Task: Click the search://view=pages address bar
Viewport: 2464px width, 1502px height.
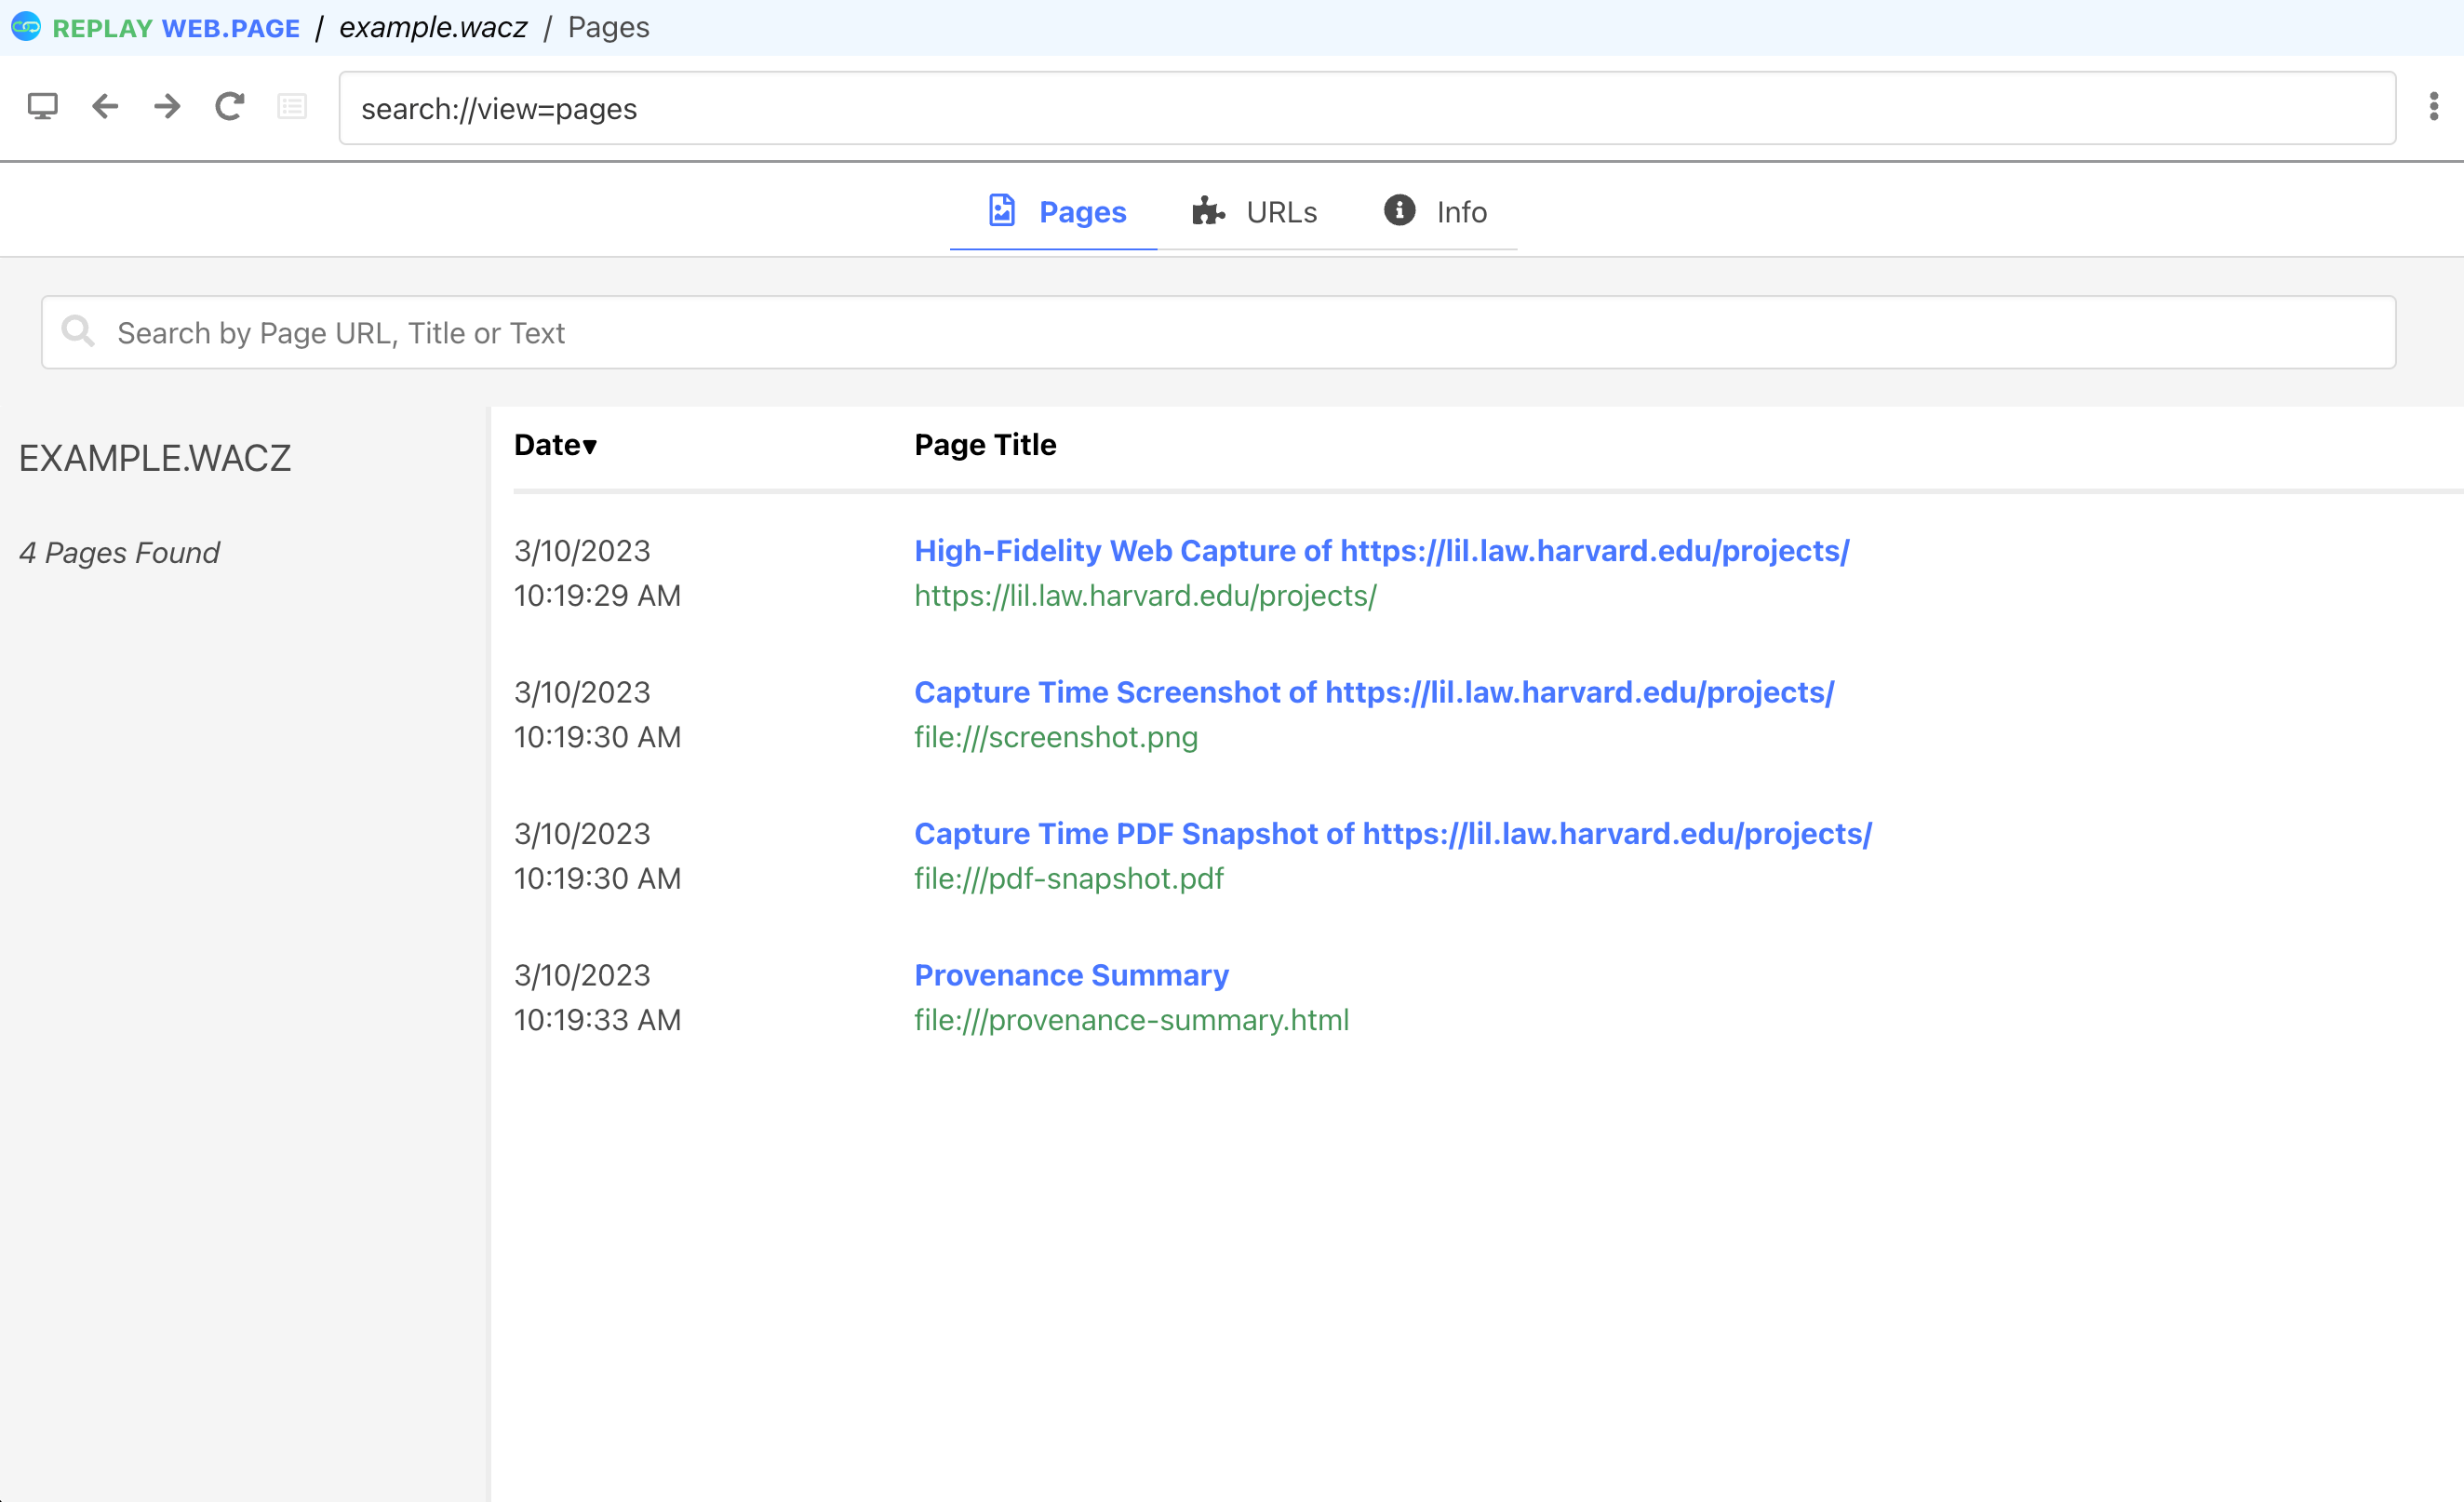Action: [1366, 108]
